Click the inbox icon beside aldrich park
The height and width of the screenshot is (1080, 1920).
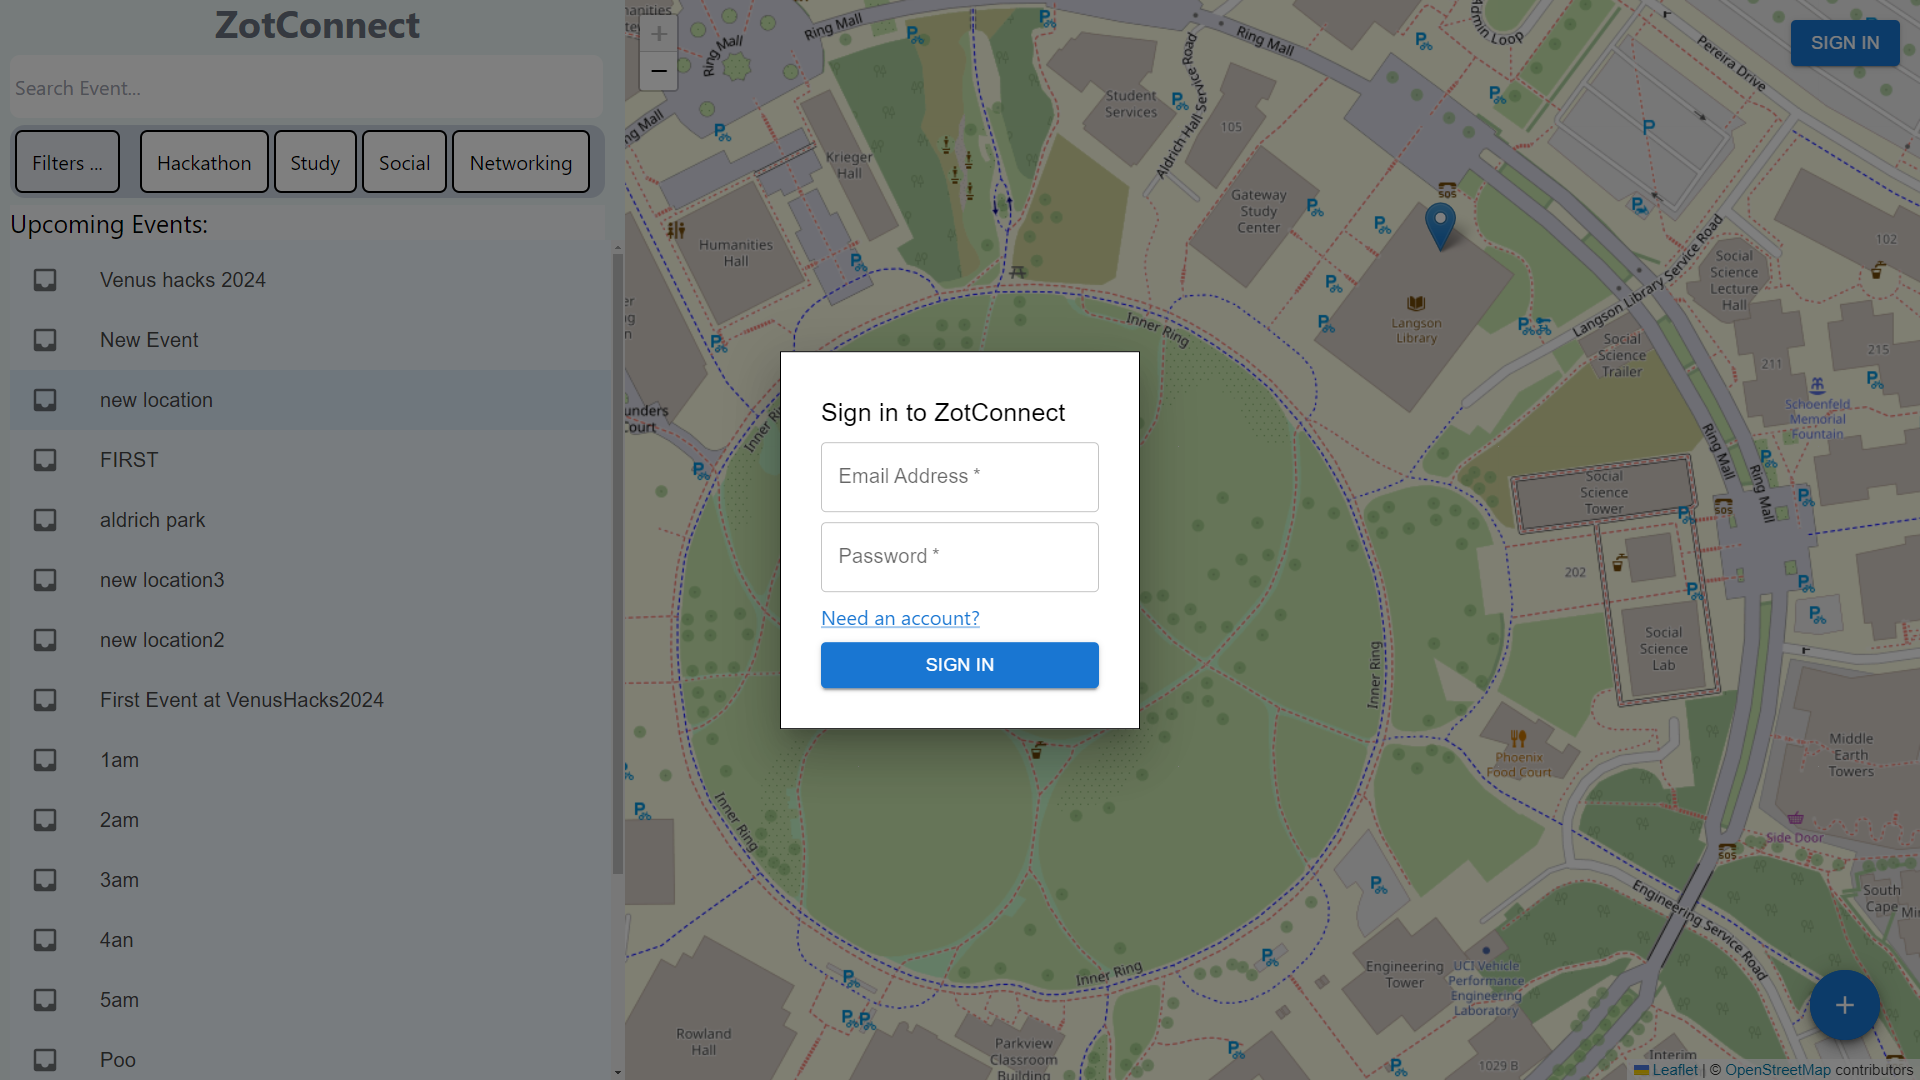click(45, 520)
